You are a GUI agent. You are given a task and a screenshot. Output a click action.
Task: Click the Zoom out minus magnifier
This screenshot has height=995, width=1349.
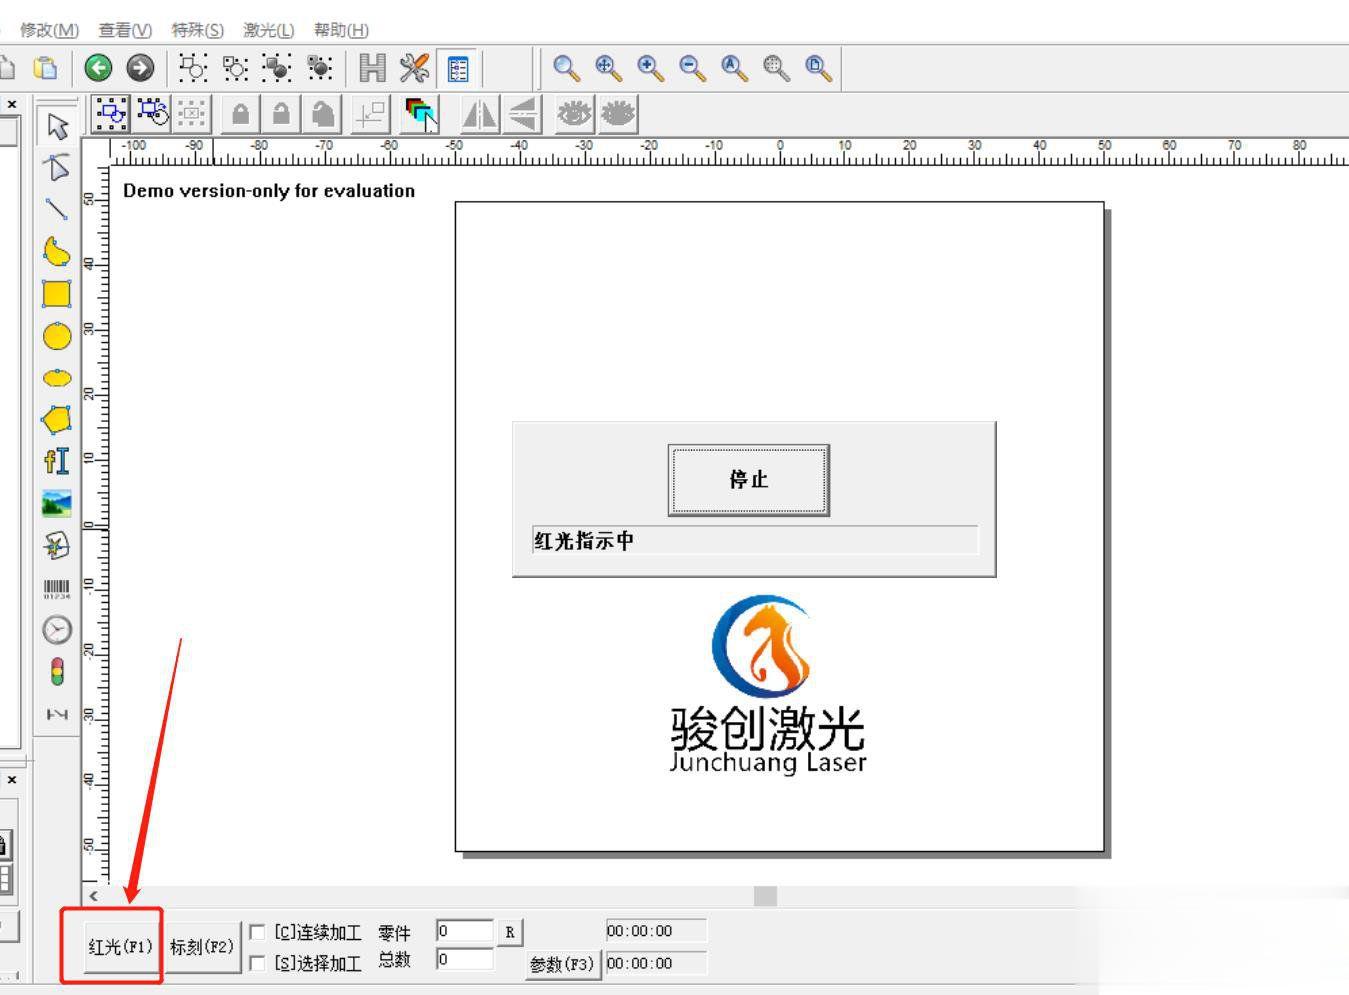coord(692,68)
